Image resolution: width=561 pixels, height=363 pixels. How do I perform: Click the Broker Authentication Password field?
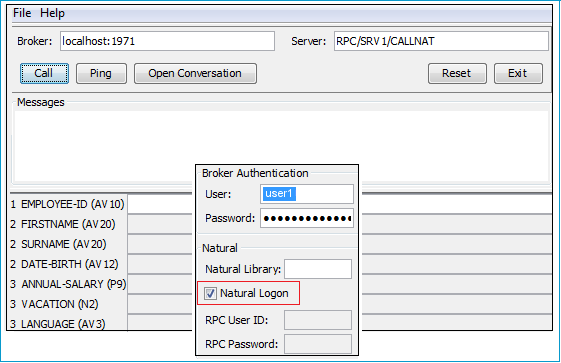(x=307, y=218)
